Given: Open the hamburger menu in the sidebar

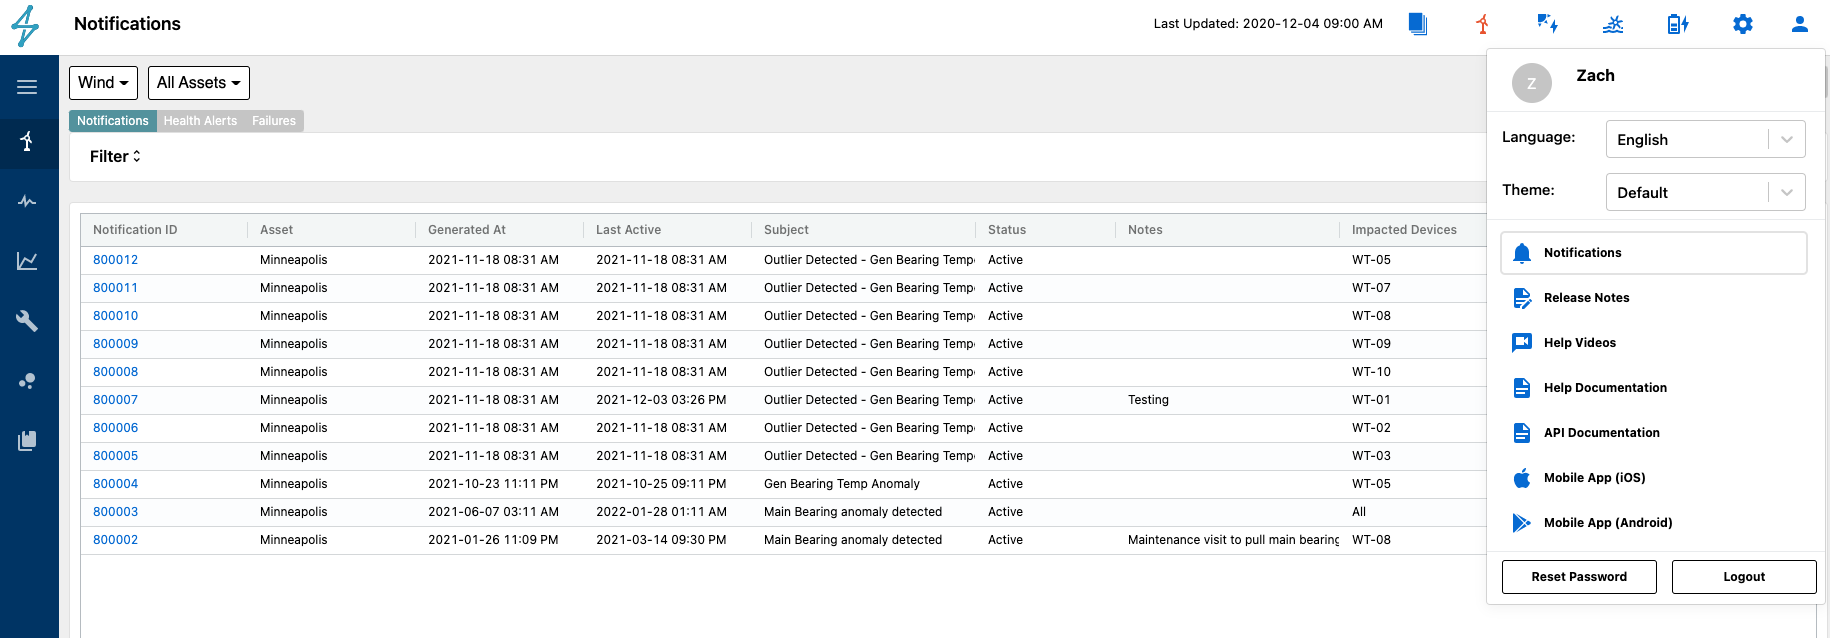Looking at the screenshot, I should [27, 87].
